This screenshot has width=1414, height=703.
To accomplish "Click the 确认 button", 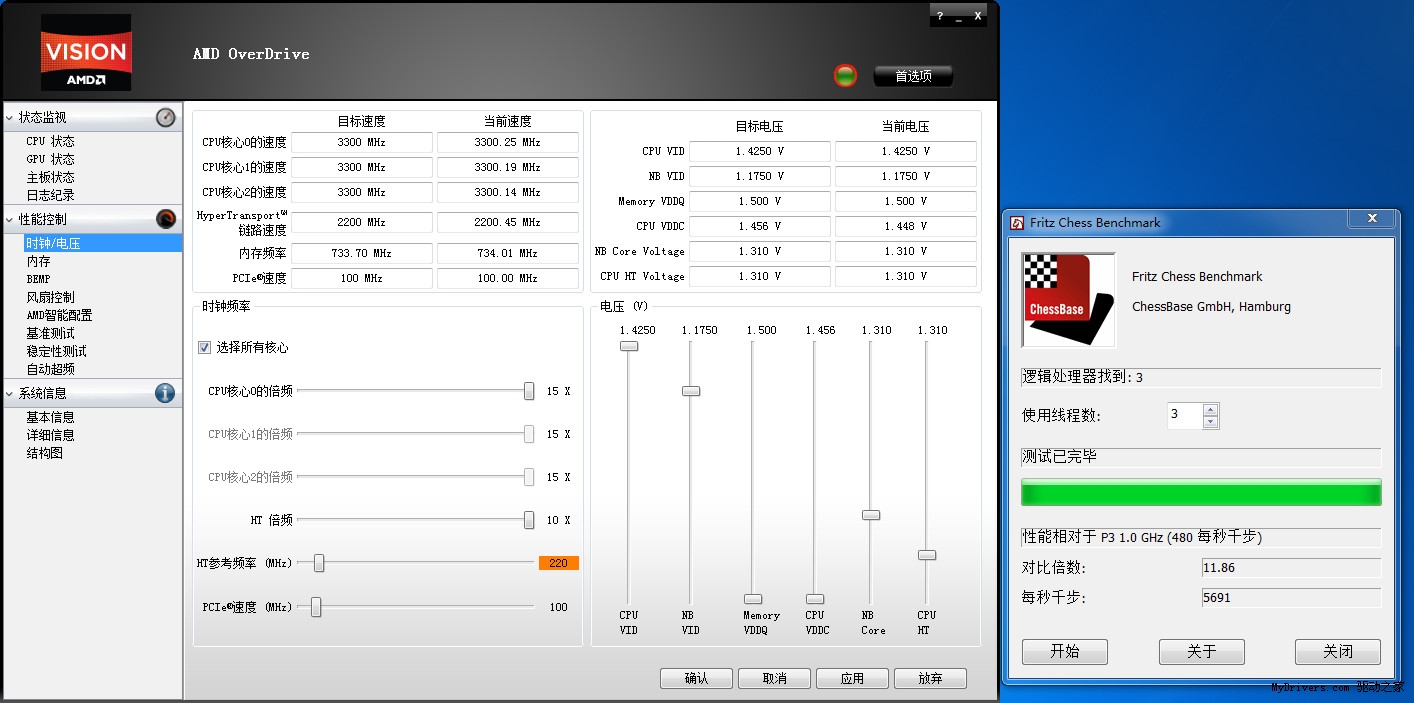I will tap(696, 678).
